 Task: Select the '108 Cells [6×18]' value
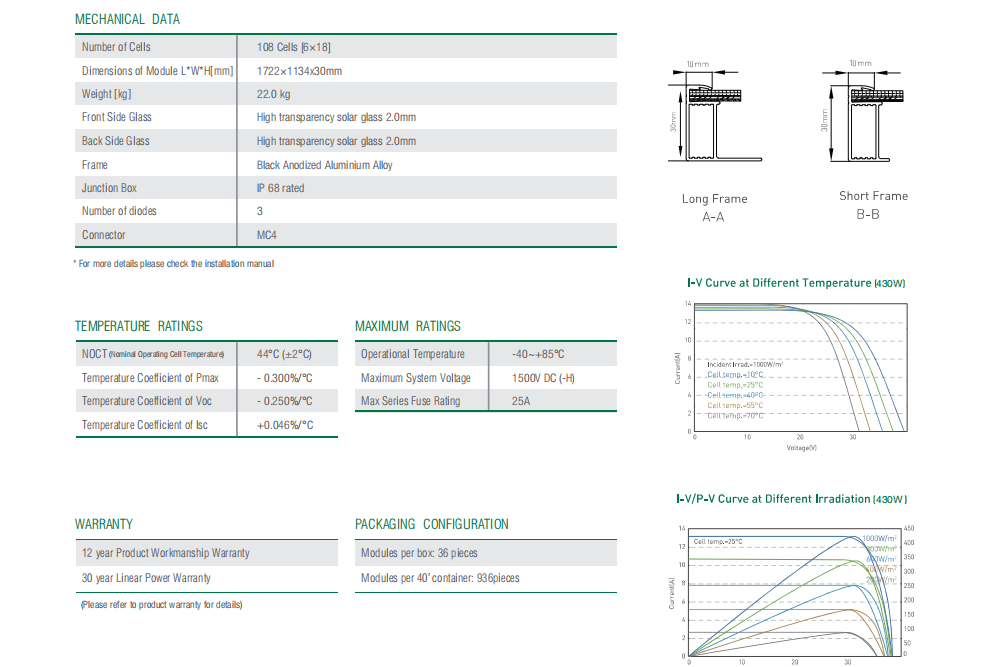[293, 47]
